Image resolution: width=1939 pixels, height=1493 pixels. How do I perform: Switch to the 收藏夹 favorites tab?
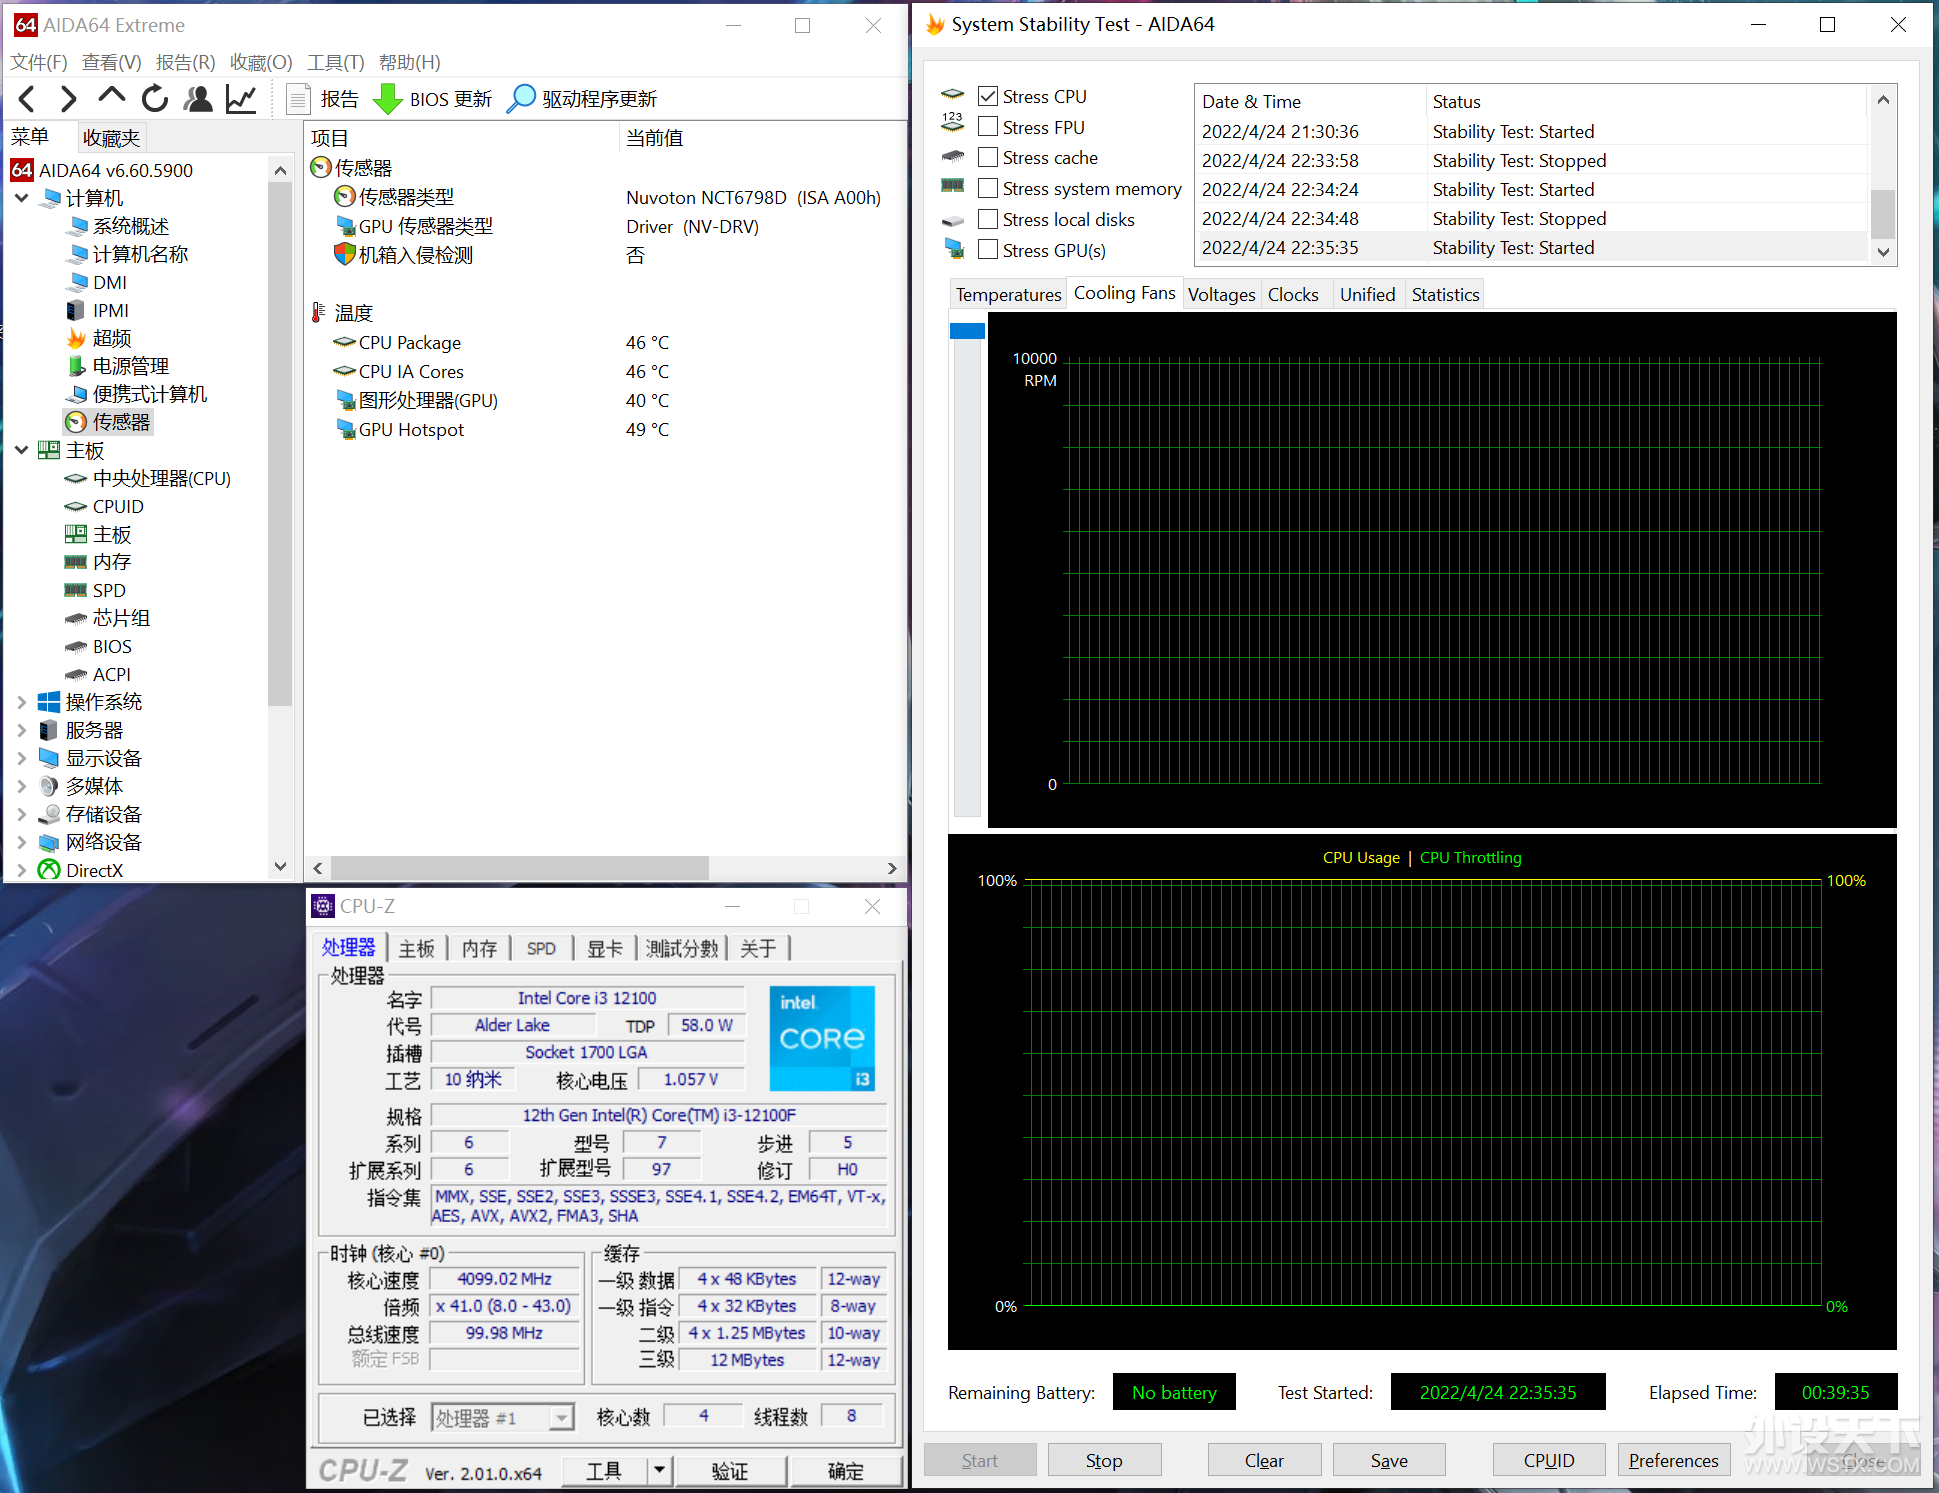(x=111, y=137)
